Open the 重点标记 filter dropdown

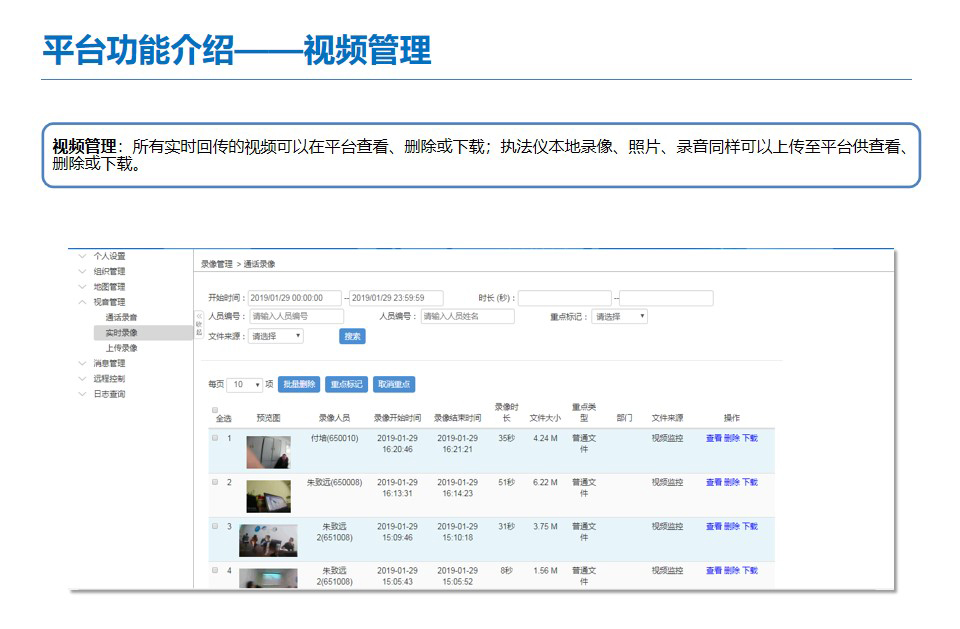pos(620,317)
